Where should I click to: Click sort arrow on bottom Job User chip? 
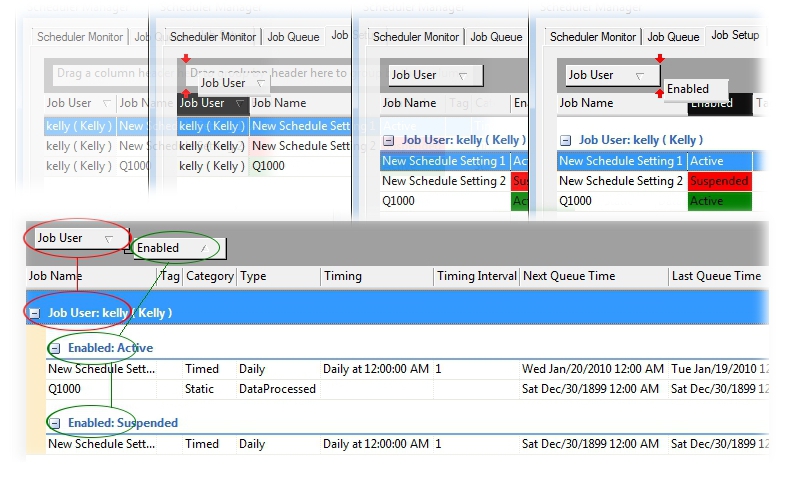105,238
